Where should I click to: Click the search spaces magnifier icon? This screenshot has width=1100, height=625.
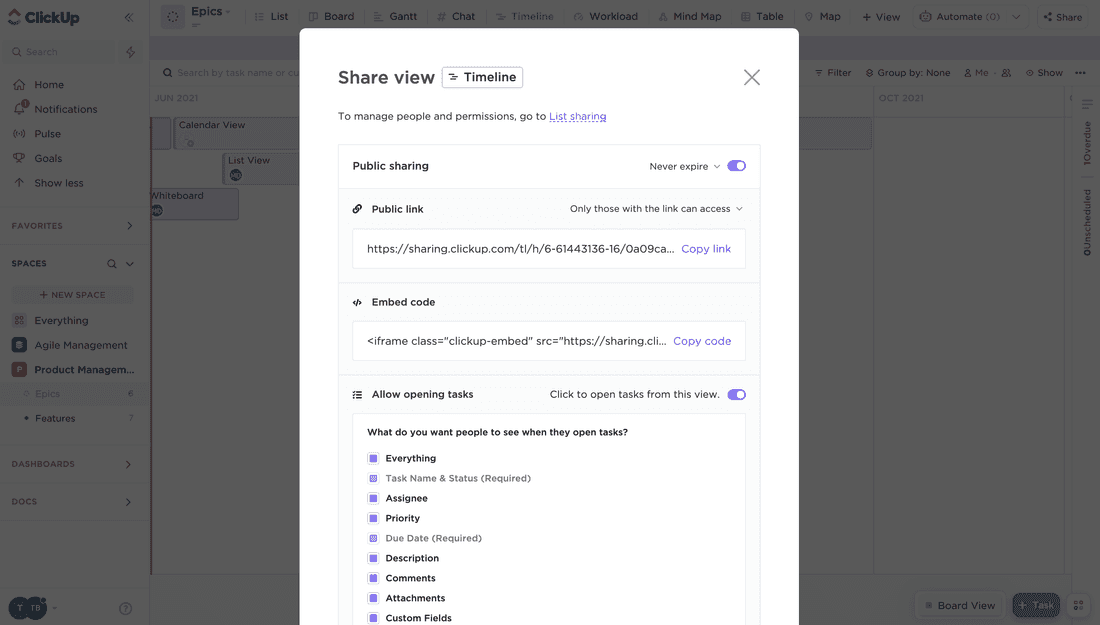coord(112,264)
